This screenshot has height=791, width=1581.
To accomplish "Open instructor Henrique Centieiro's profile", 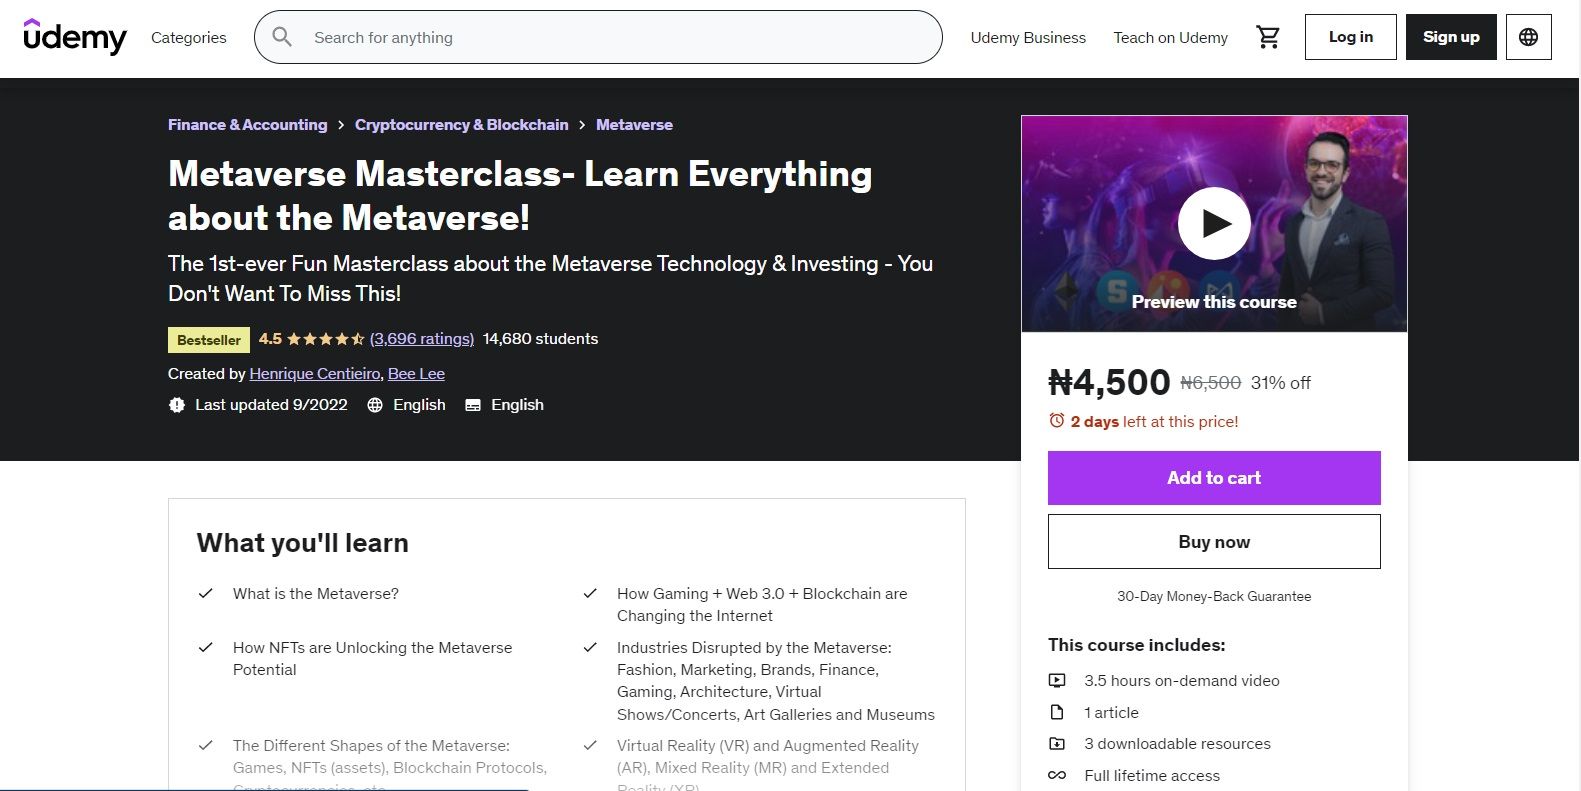I will click(x=314, y=374).
